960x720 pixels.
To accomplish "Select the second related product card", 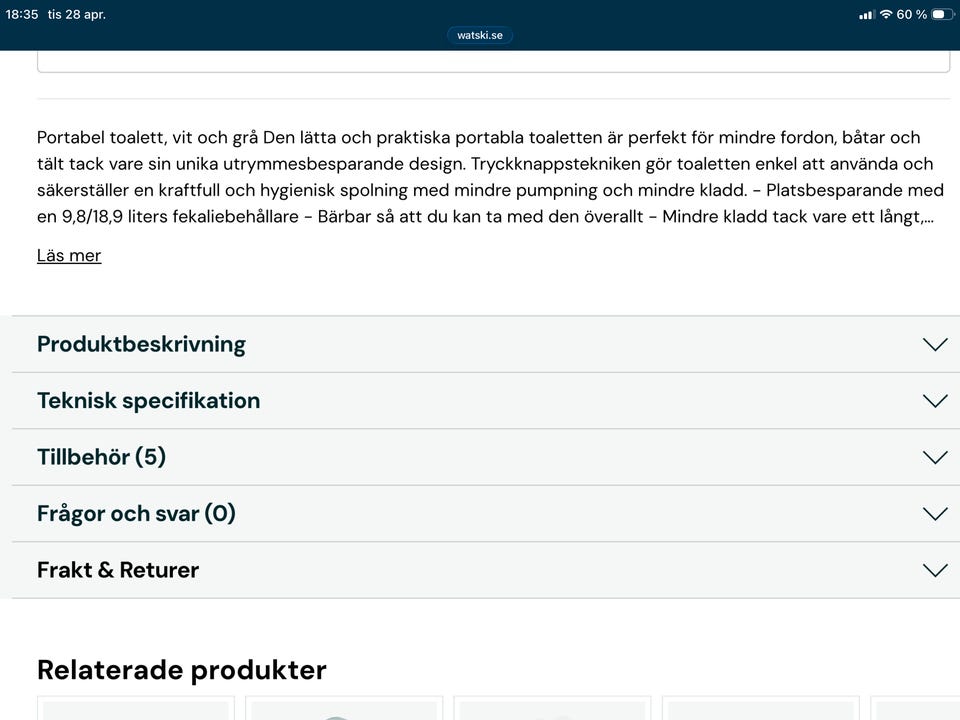I will (x=344, y=708).
